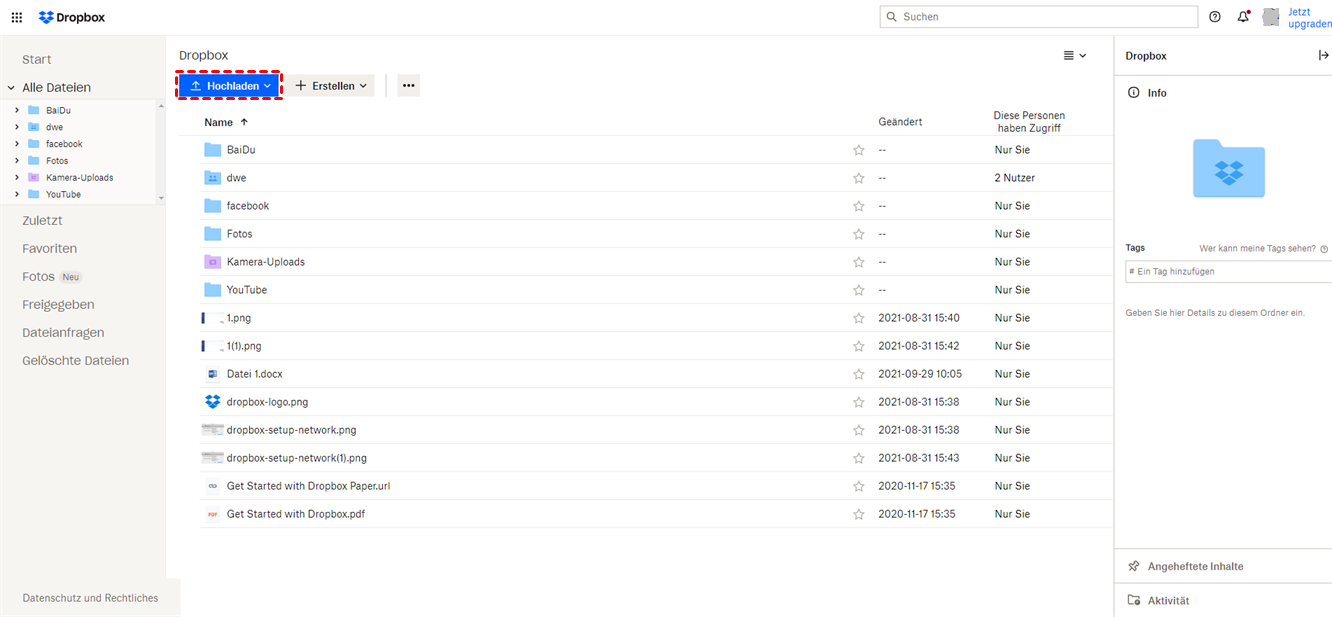
Task: Open the Hochladen upload dropdown
Action: click(230, 86)
